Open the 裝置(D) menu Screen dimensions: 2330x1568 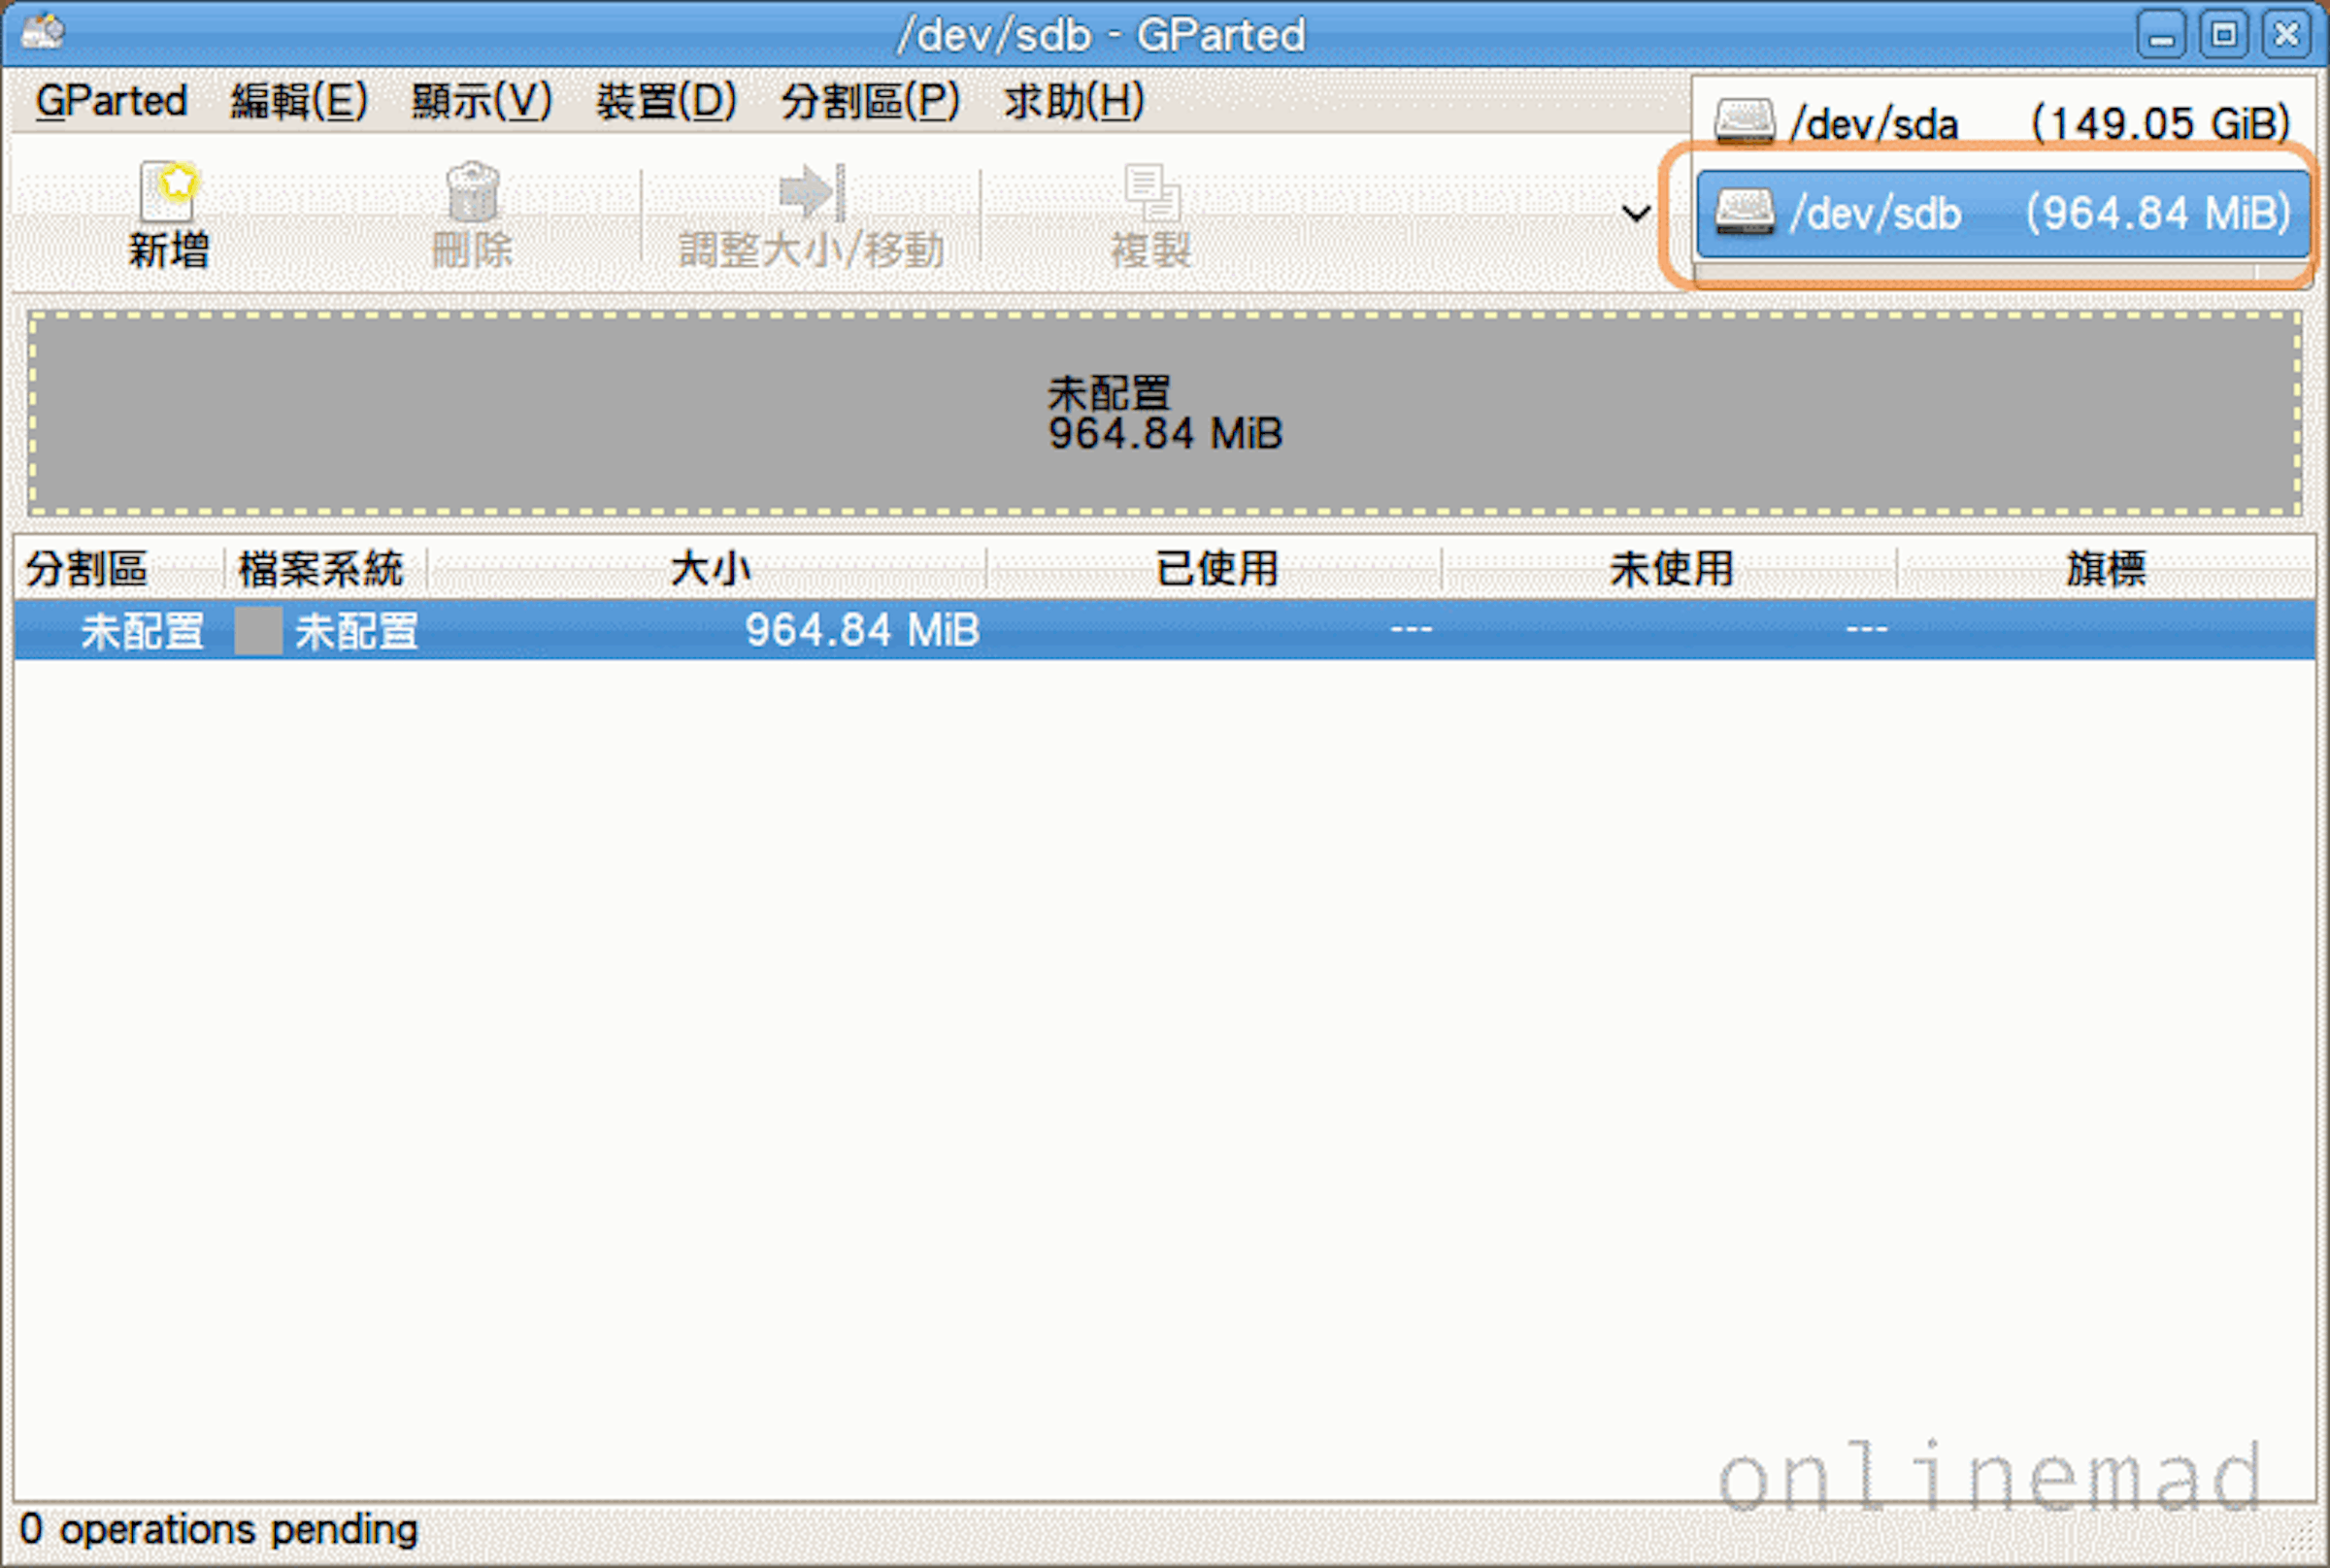click(x=666, y=101)
